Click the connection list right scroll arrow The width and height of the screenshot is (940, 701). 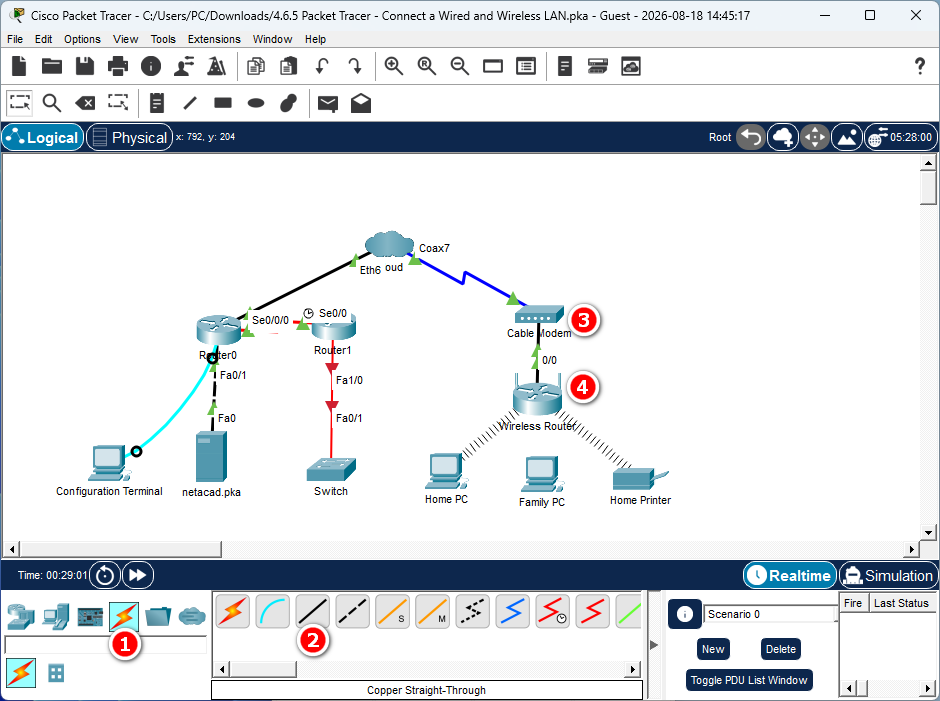633,669
